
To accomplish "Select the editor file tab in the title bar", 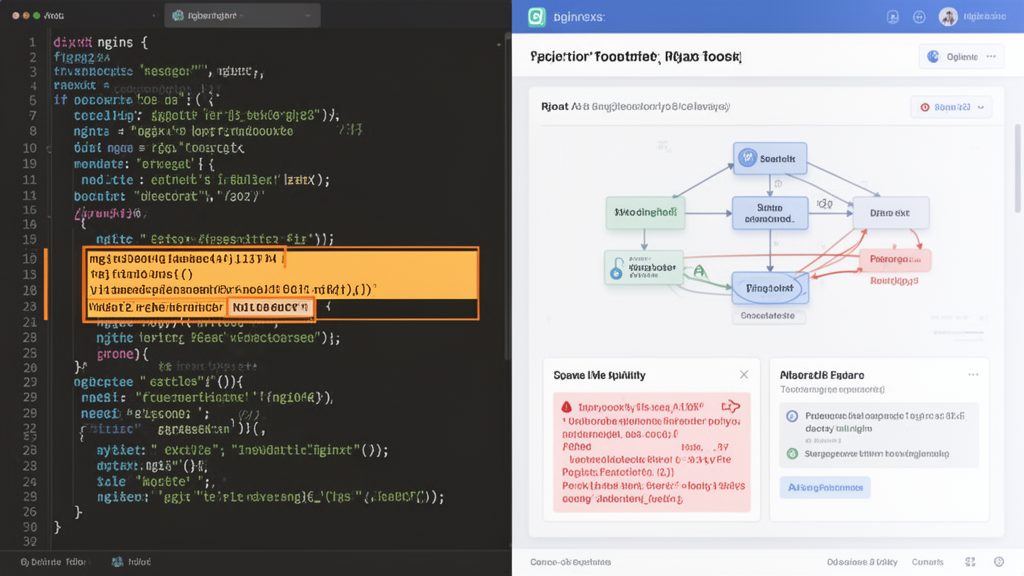I will [242, 15].
